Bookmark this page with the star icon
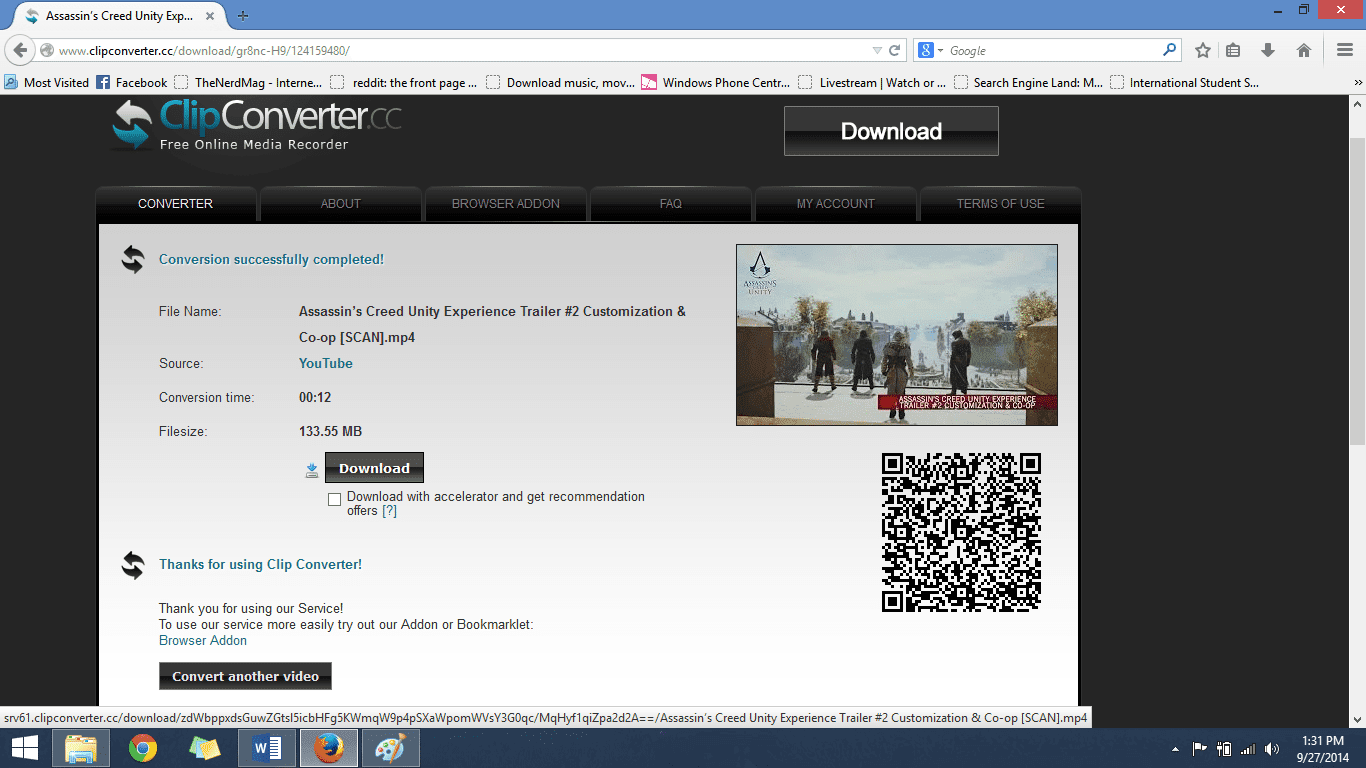 point(1203,50)
